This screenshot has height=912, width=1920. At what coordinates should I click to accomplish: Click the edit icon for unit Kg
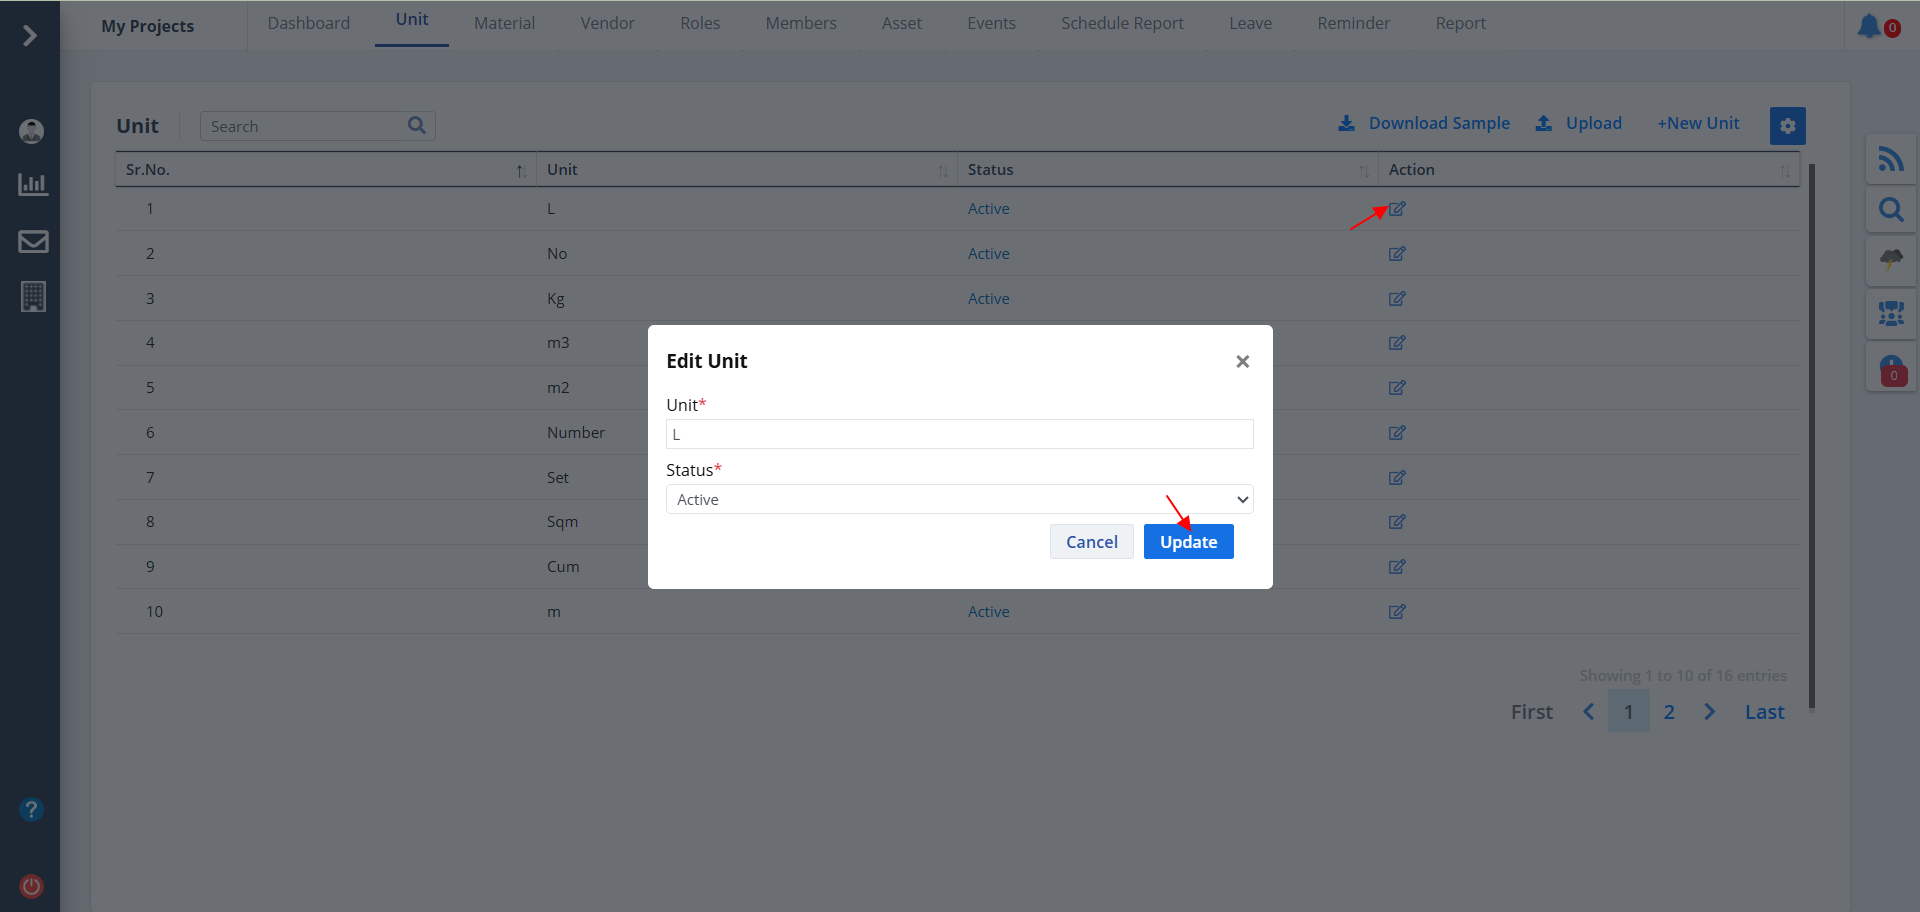pyautogui.click(x=1397, y=299)
